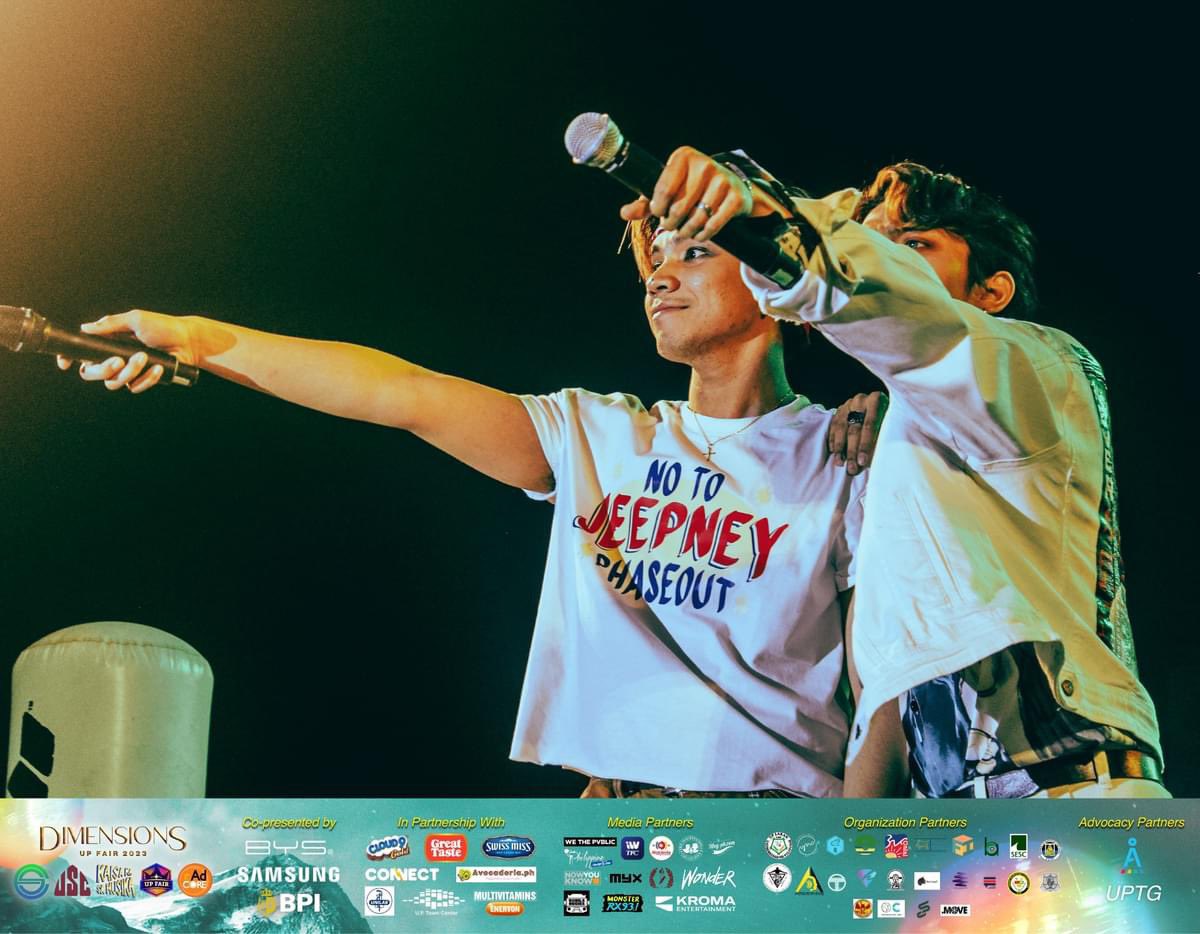The height and width of the screenshot is (934, 1200).
Task: Click the UPTG advocacy partner text
Action: click(1135, 891)
